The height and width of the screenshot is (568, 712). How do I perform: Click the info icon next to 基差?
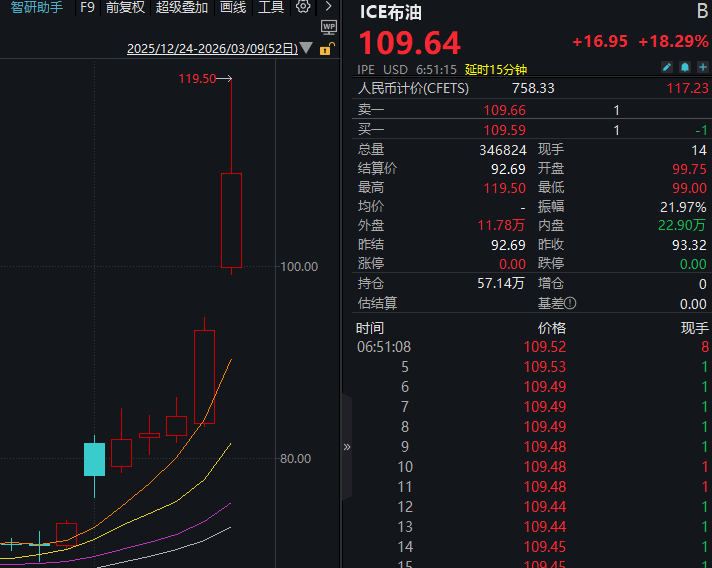point(570,303)
